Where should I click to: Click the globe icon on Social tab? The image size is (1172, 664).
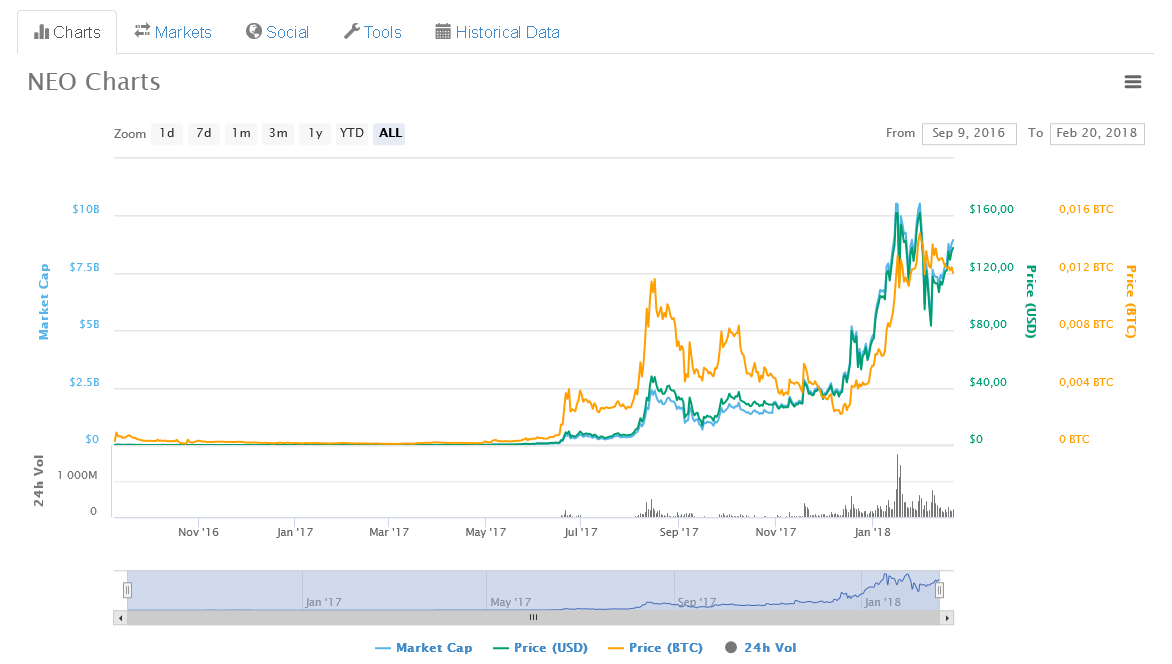254,31
